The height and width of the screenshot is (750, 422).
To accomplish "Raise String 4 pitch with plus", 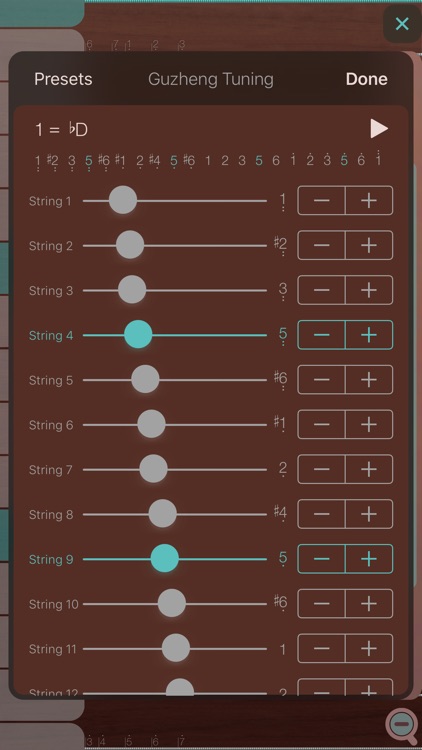I will [369, 335].
